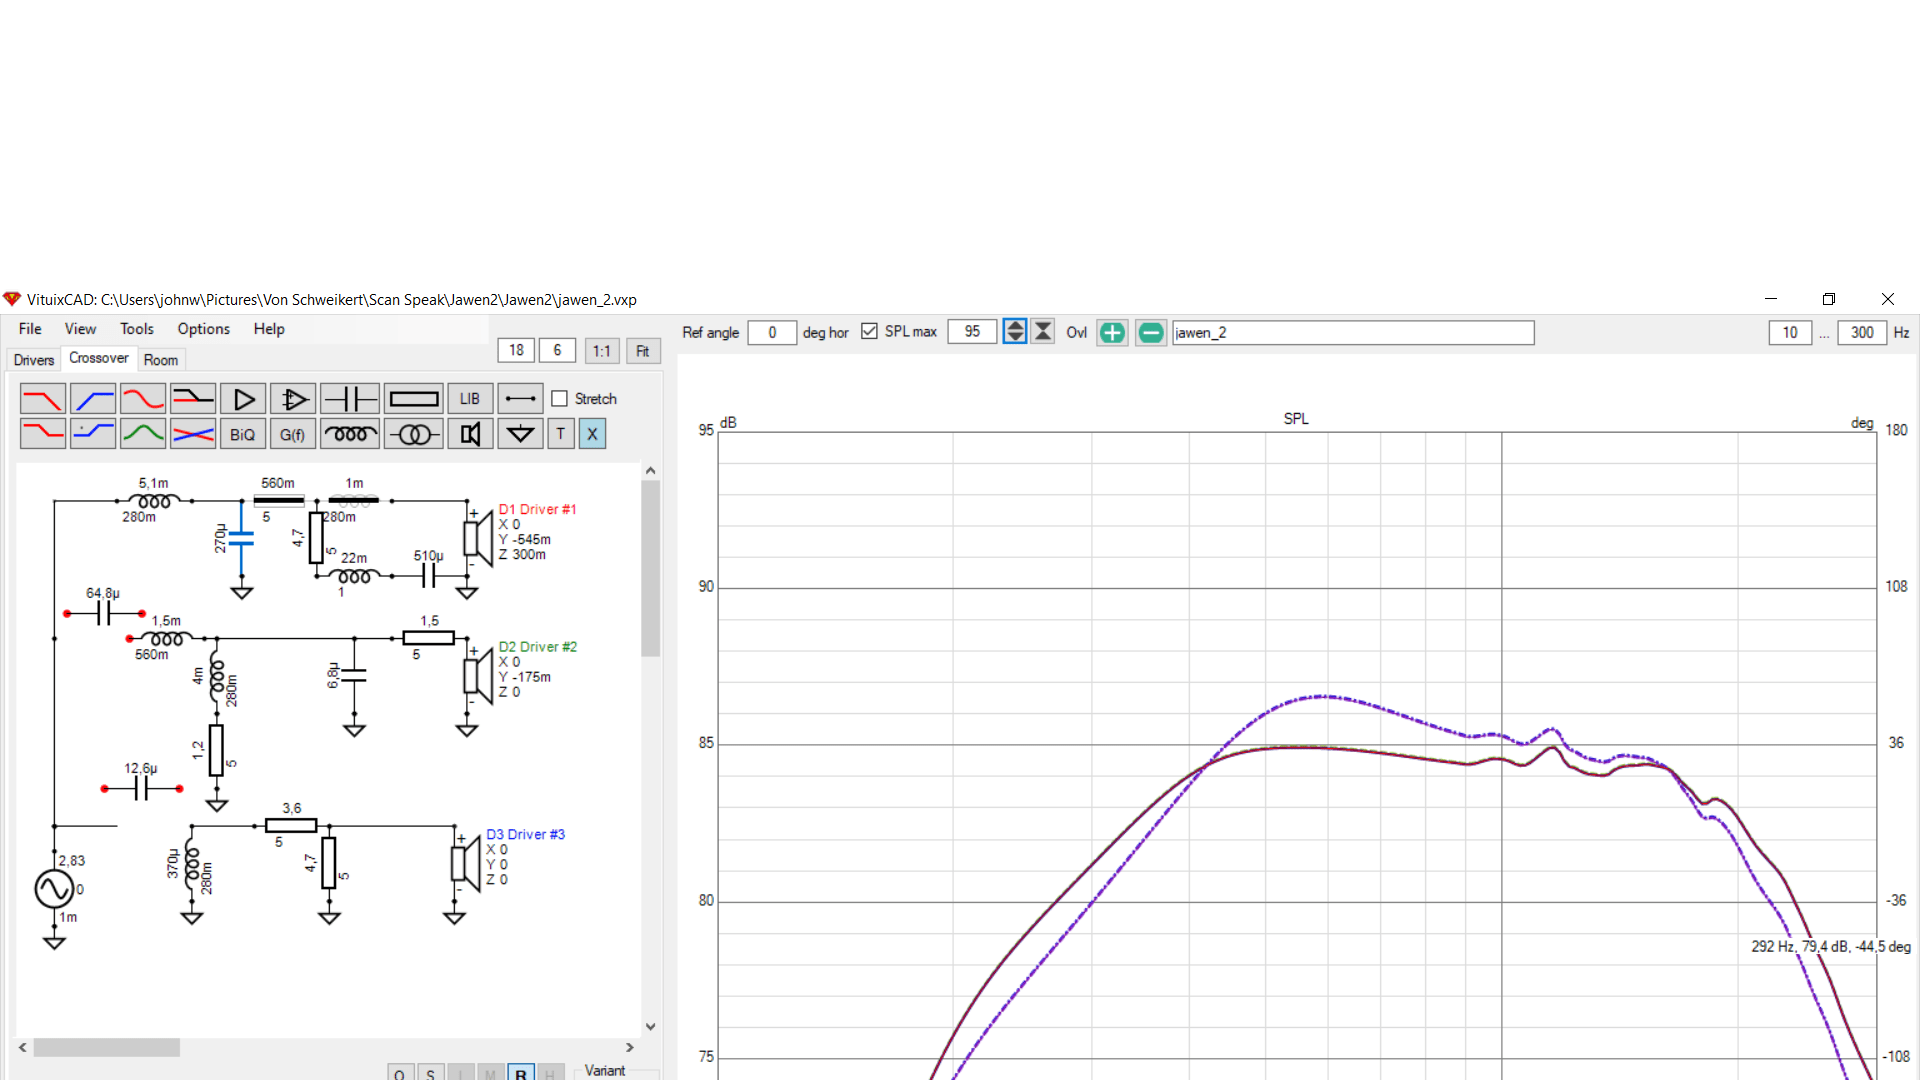Switch to the Crossover tab
Screen dimensions: 1920x1080
(99, 358)
